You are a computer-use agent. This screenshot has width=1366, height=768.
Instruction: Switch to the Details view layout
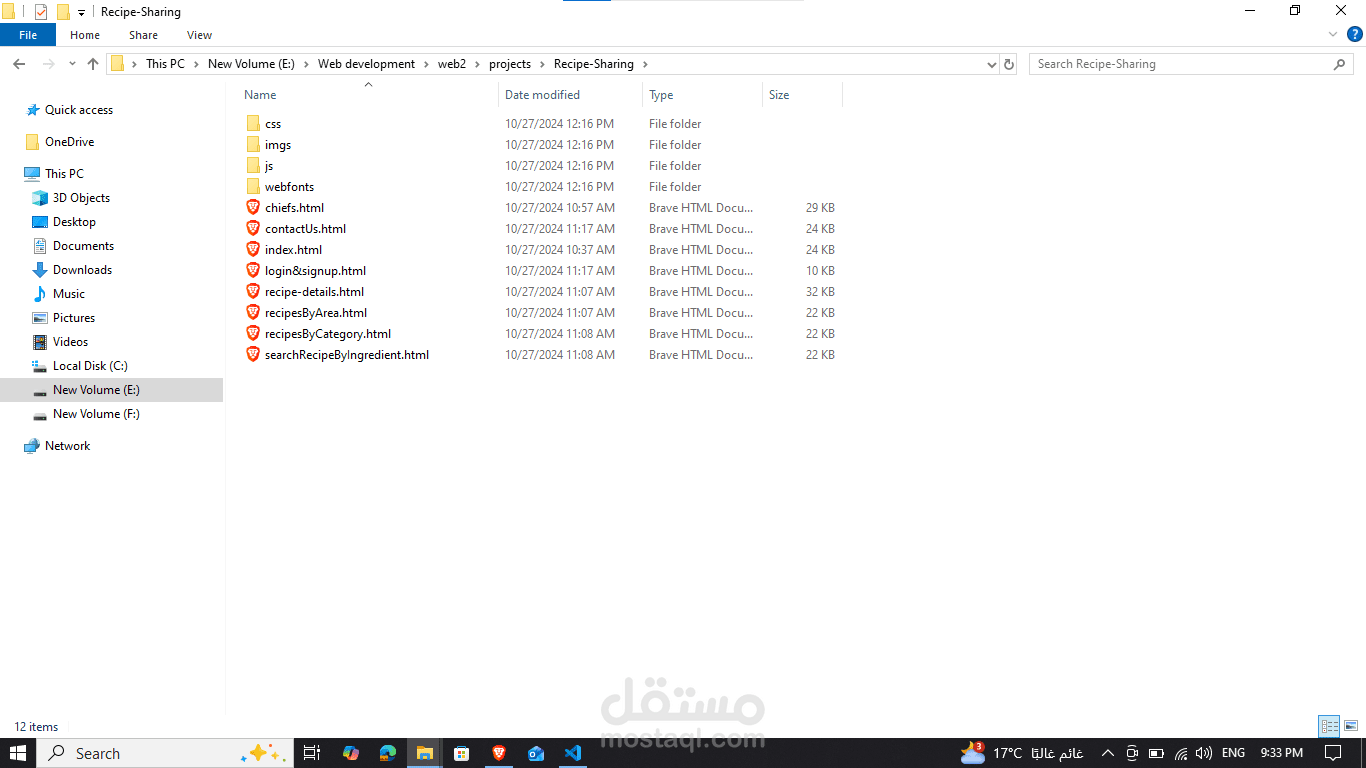pos(1329,727)
